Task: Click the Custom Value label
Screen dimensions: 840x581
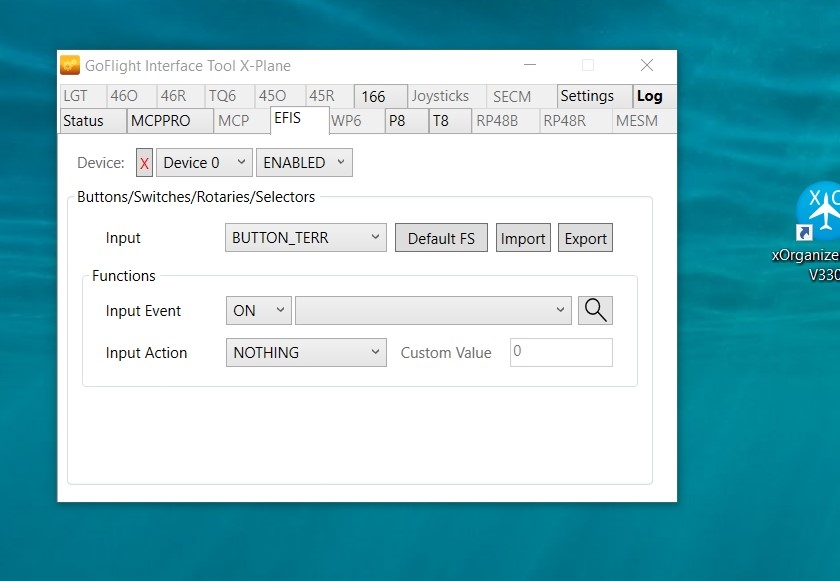Action: point(446,353)
